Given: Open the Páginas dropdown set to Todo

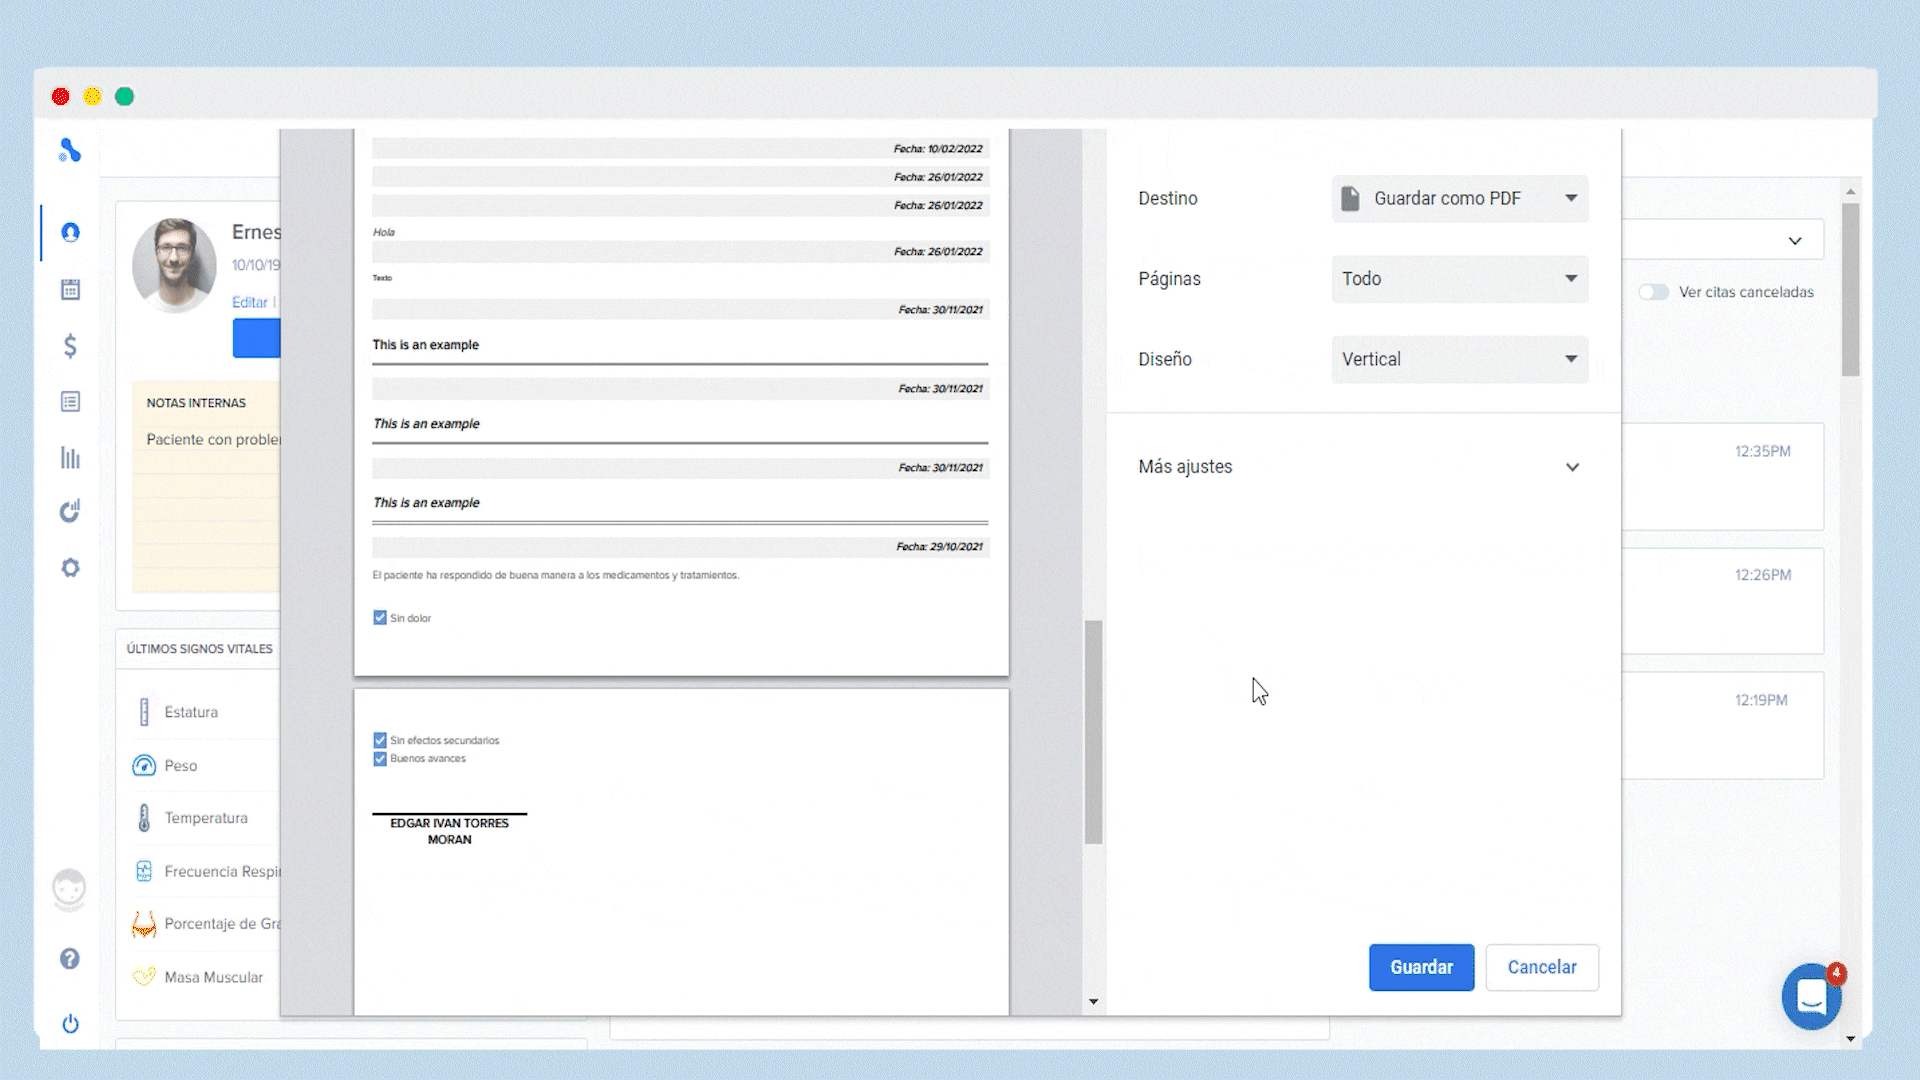Looking at the screenshot, I should coord(1459,279).
